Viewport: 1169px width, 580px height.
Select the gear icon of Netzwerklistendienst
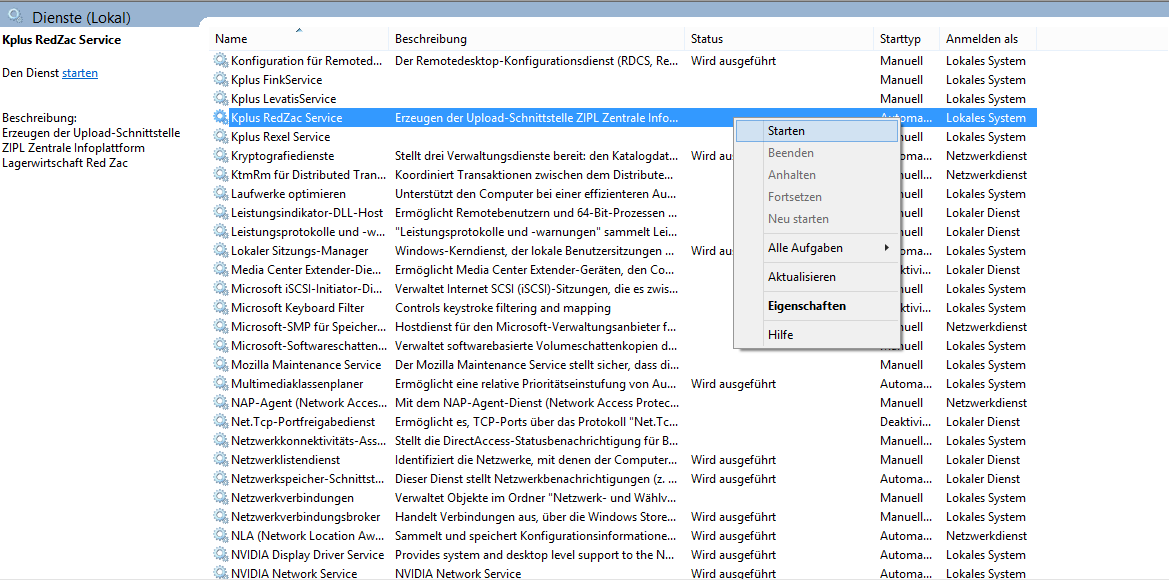point(221,460)
